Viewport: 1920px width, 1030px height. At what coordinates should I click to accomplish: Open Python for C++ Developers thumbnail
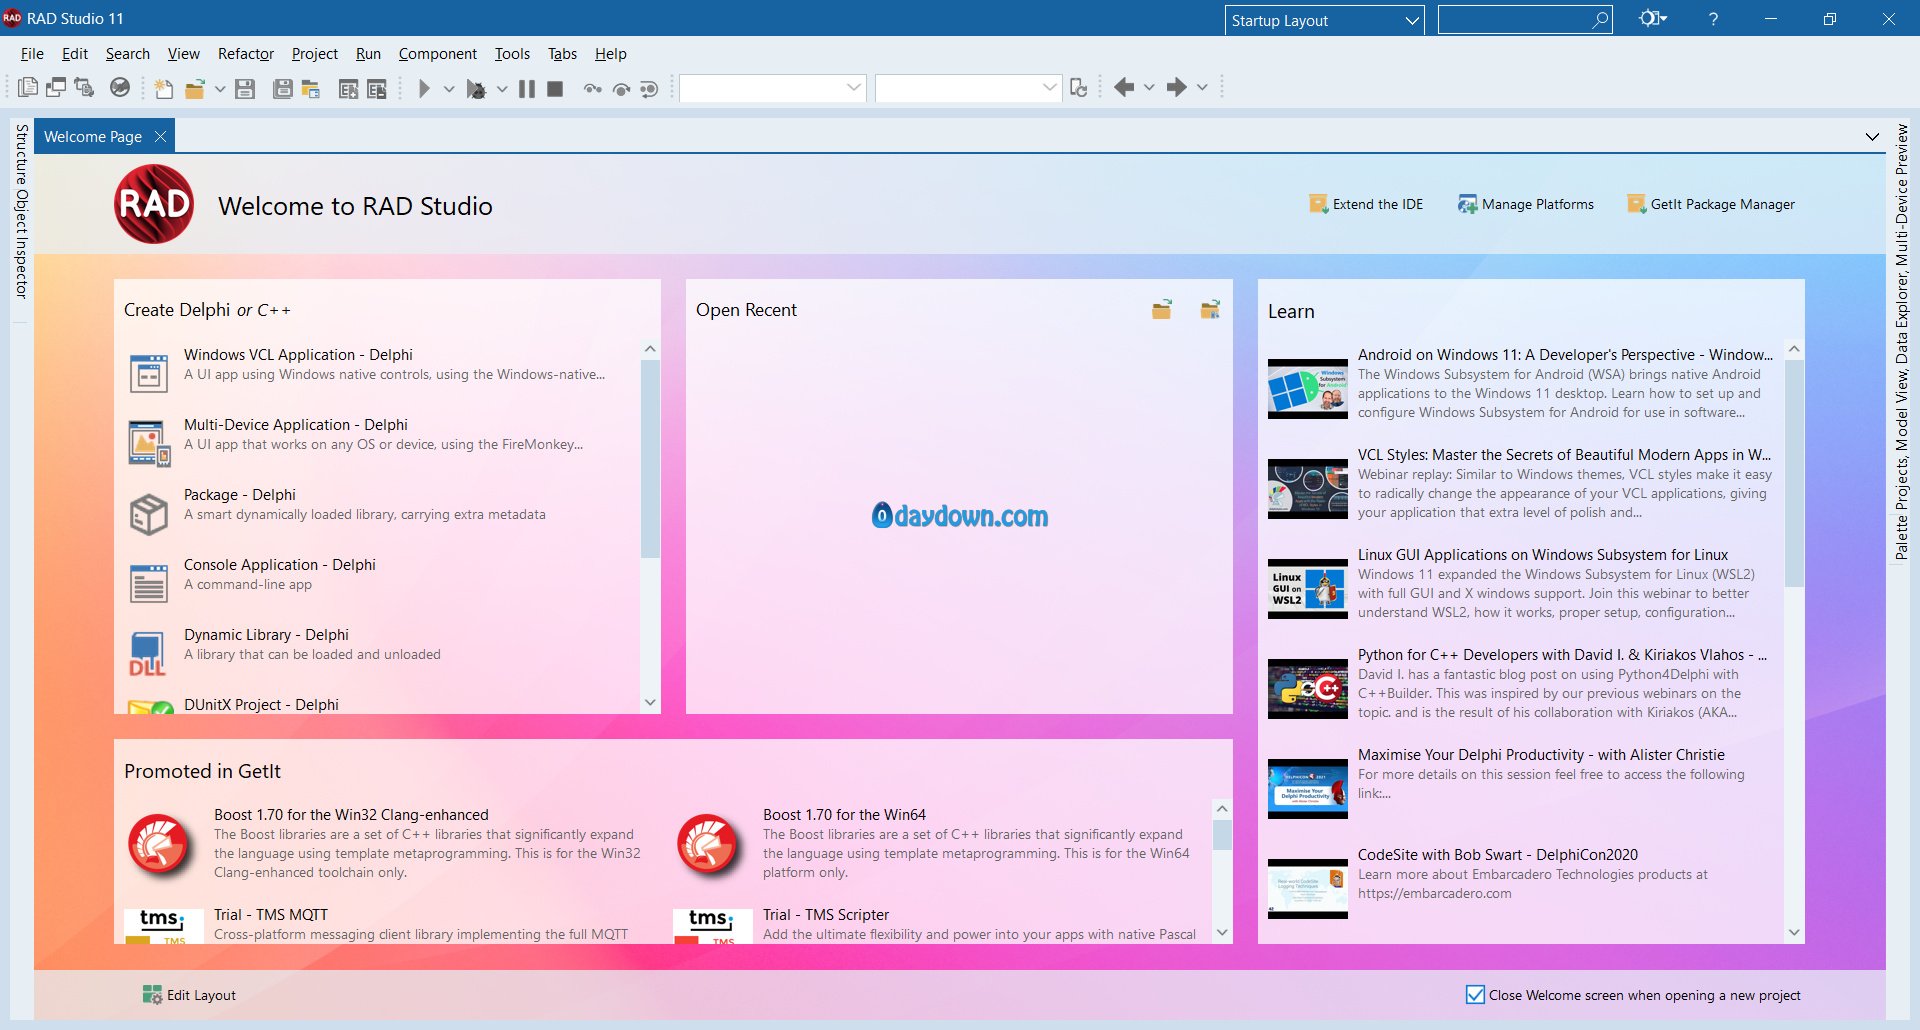(x=1308, y=689)
